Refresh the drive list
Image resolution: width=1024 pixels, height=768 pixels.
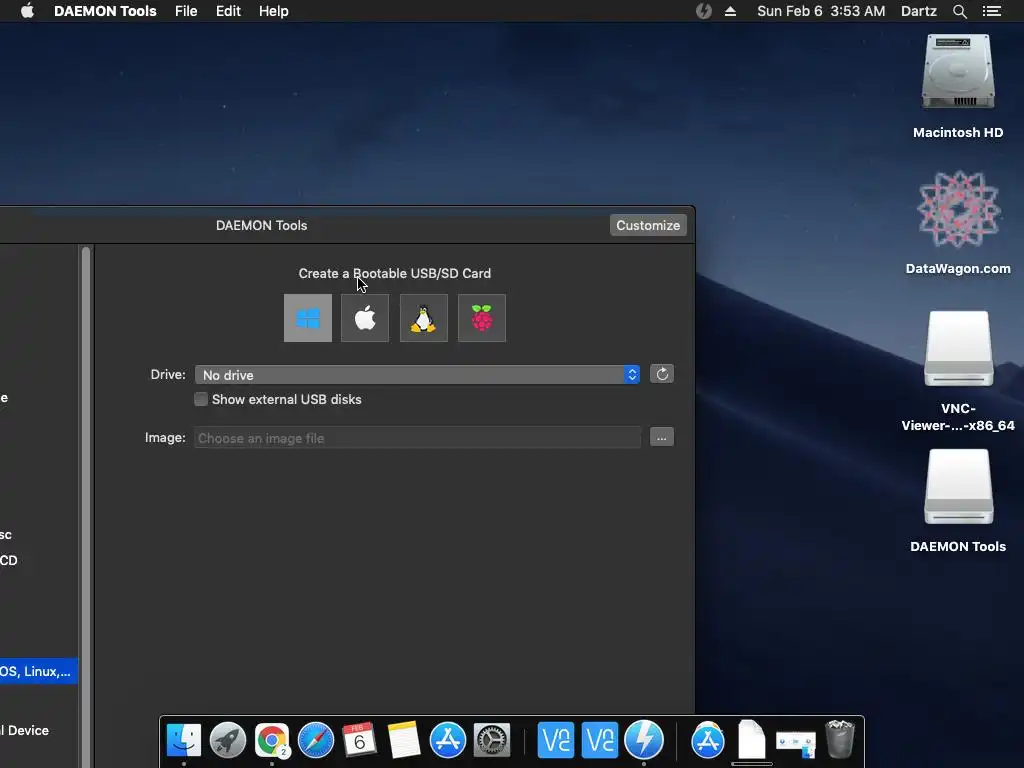coord(662,374)
